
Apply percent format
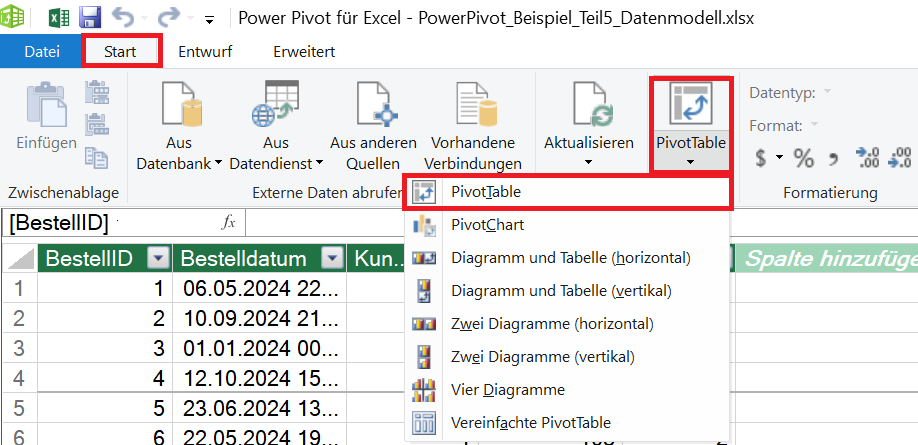(x=803, y=158)
